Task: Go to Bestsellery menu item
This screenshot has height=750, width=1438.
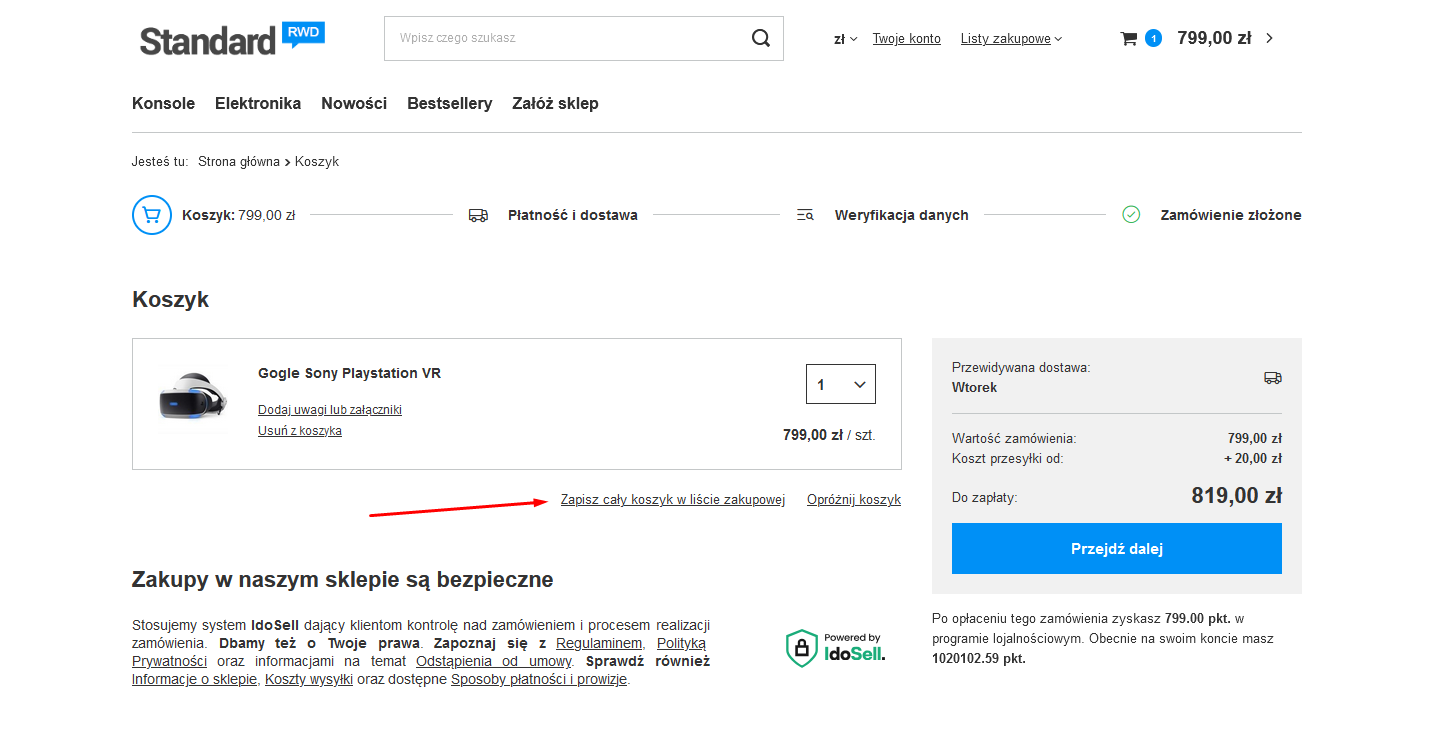Action: coord(450,104)
